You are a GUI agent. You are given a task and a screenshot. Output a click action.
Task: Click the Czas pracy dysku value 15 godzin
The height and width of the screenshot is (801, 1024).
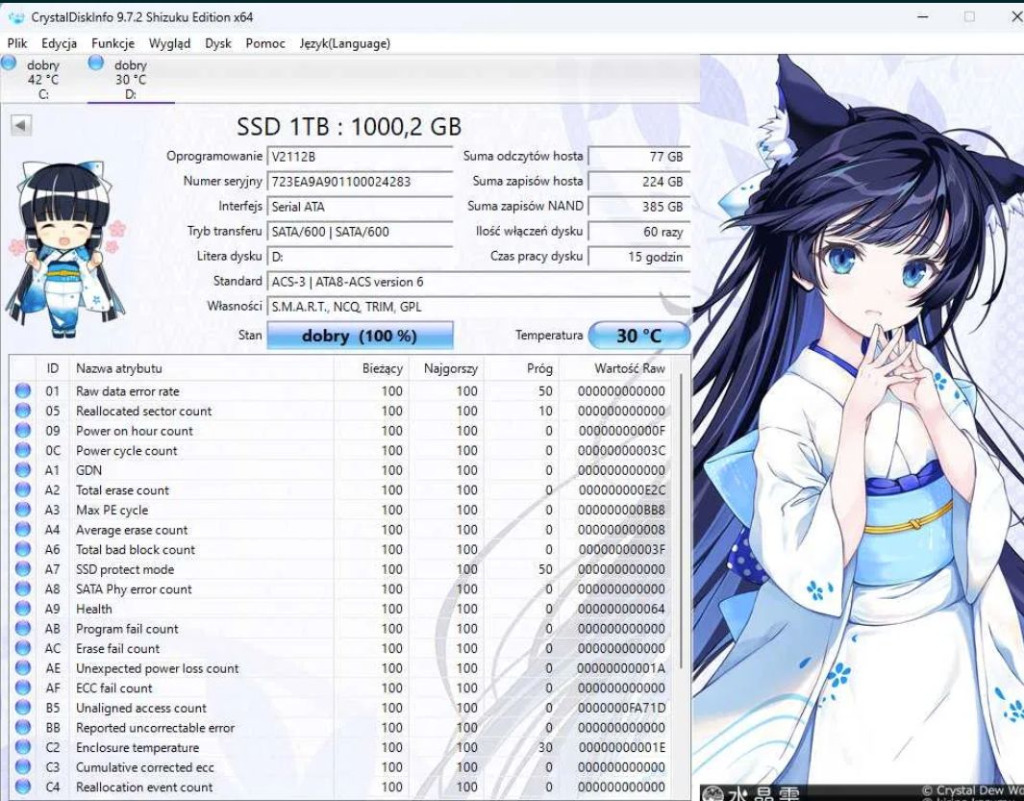639,257
